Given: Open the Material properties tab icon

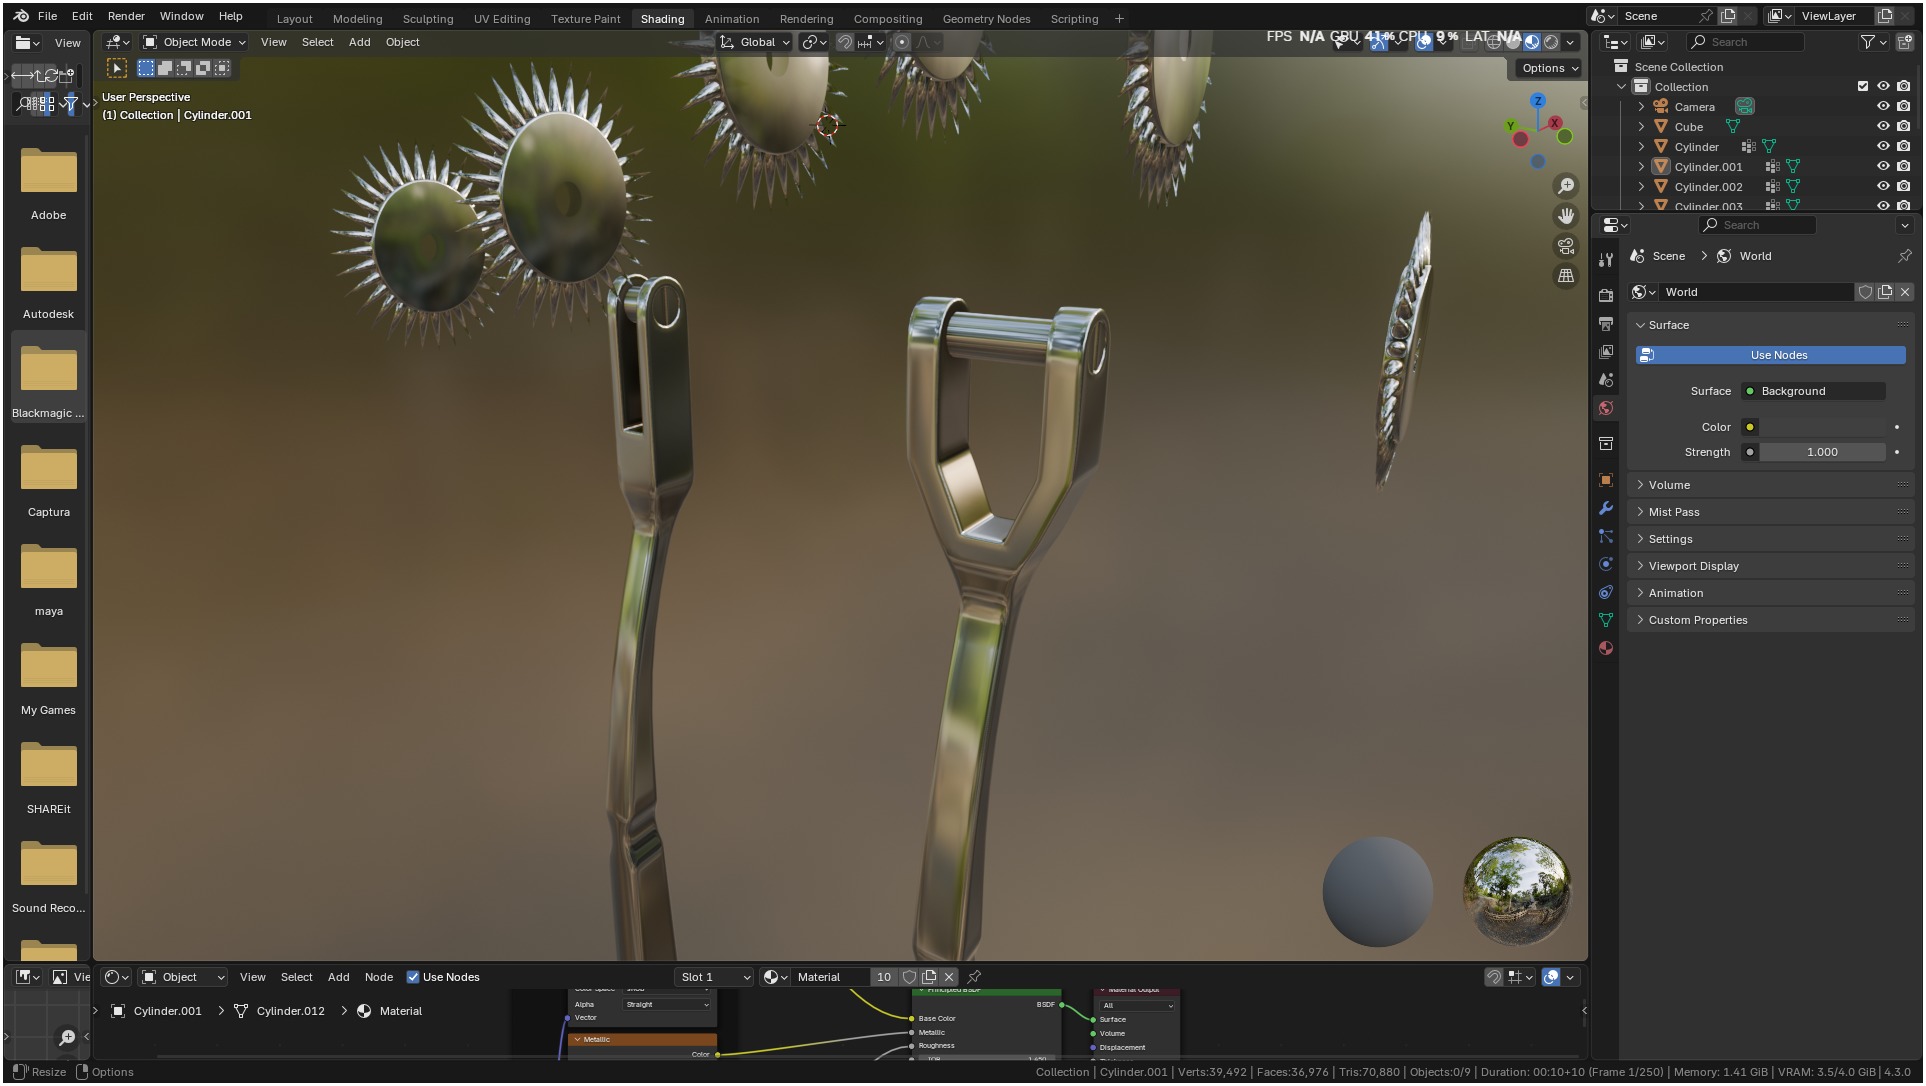Looking at the screenshot, I should pyautogui.click(x=1606, y=648).
